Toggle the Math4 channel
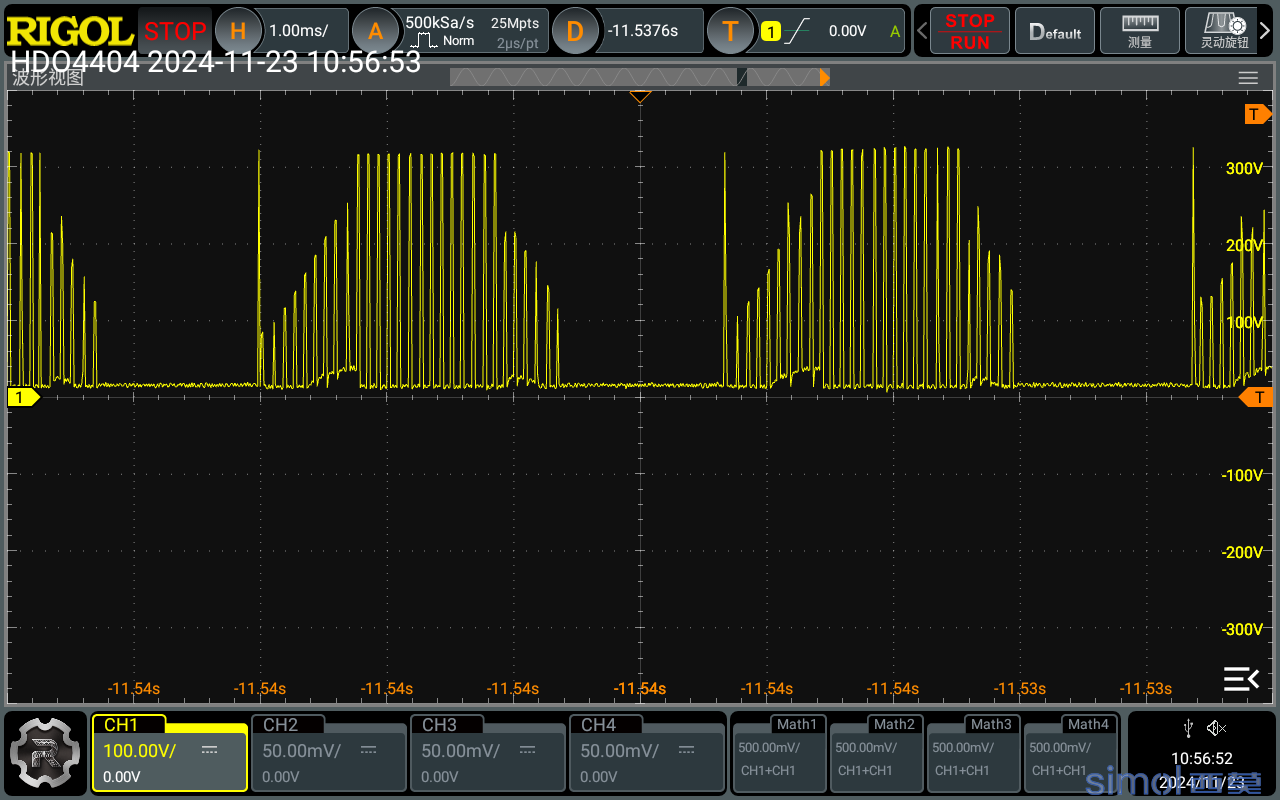 pyautogui.click(x=1071, y=754)
